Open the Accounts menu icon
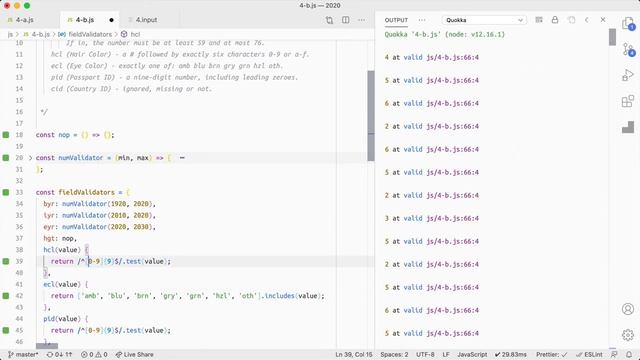Viewport: 640px width, 360px height. [628, 309]
